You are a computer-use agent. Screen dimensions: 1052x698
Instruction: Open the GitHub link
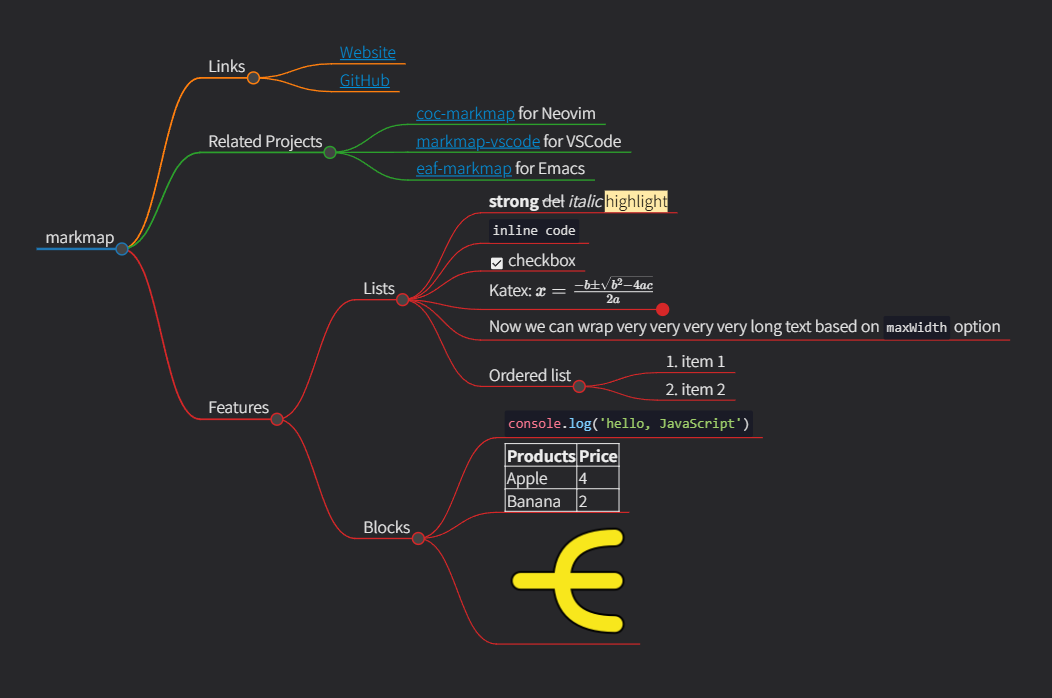tap(365, 80)
